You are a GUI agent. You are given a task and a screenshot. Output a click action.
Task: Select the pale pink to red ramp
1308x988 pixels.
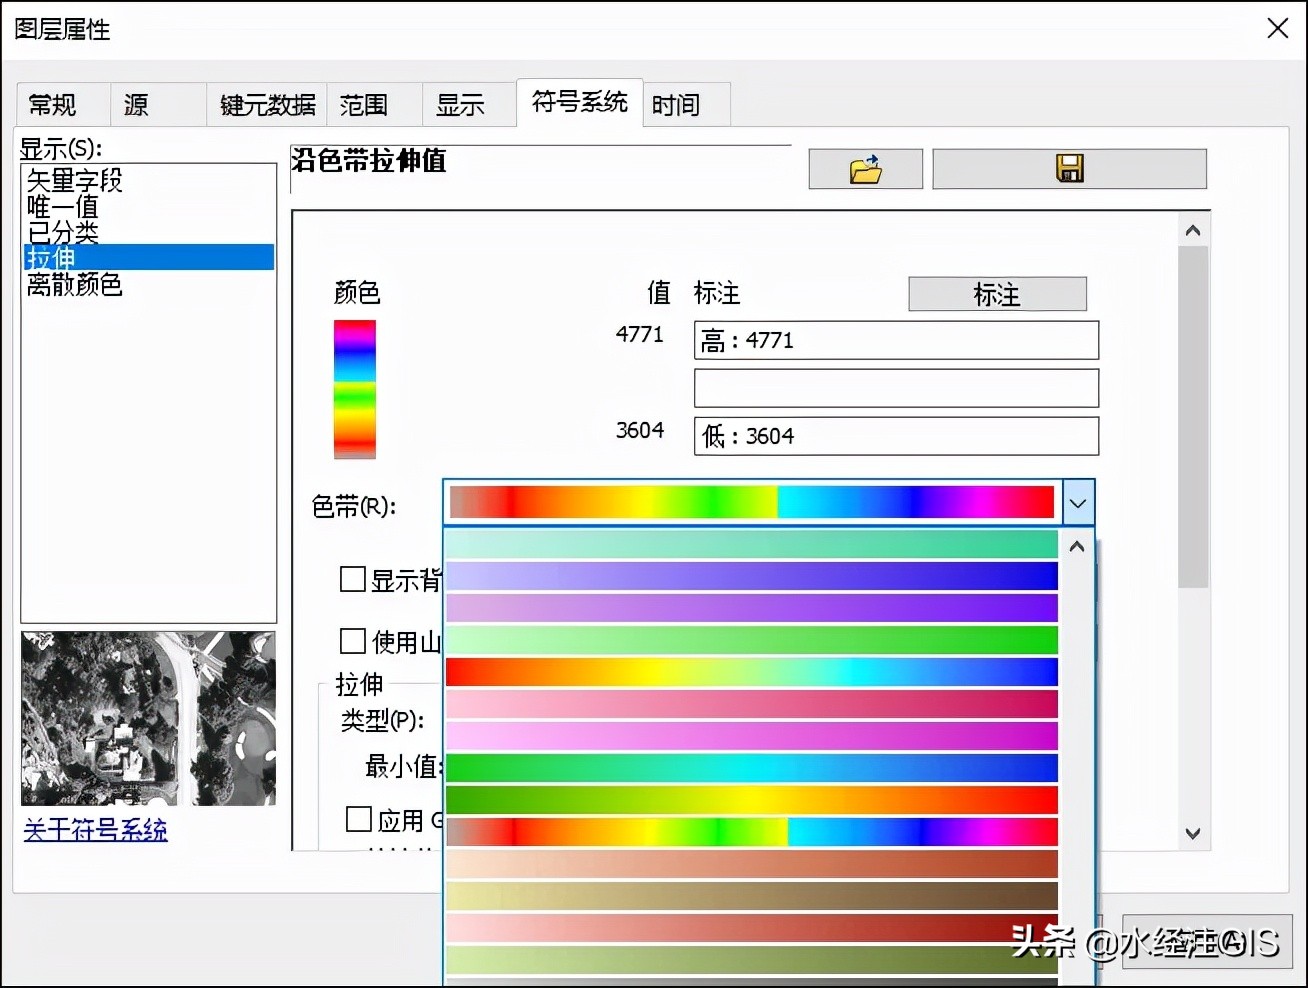(751, 927)
